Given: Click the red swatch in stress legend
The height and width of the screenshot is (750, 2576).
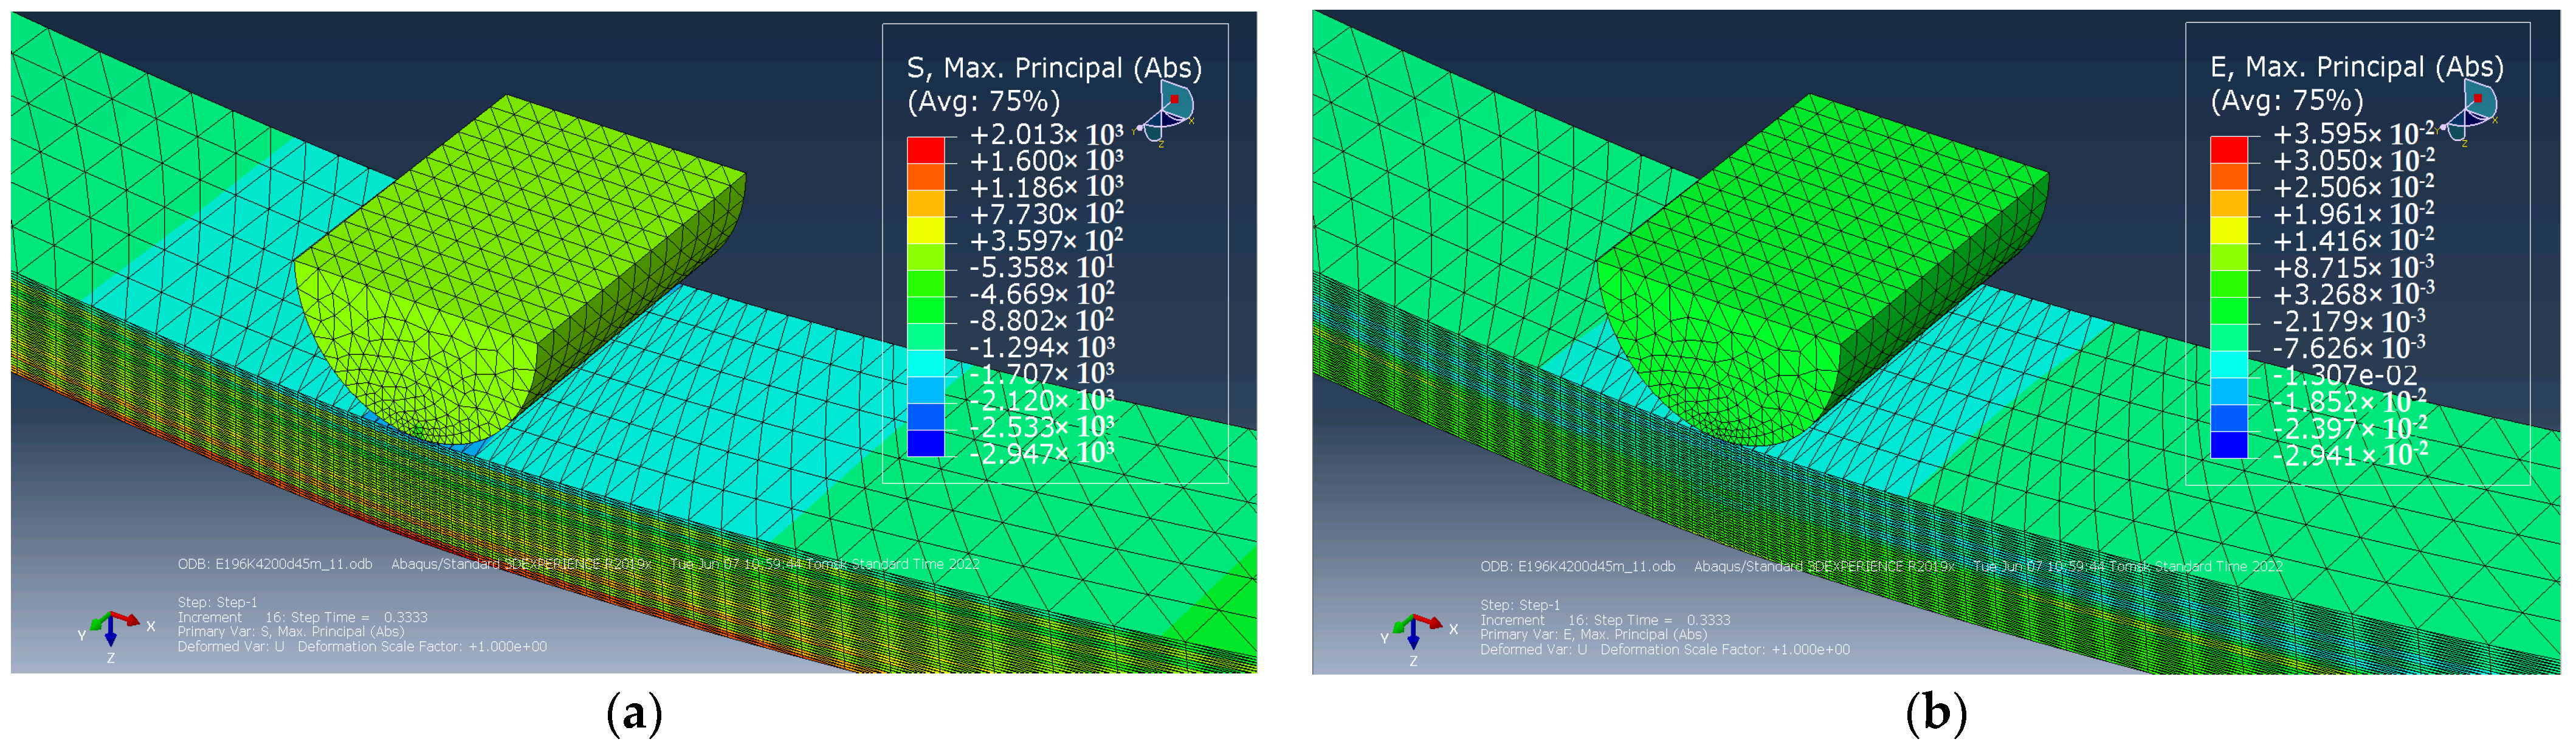Looking at the screenshot, I should [925, 151].
